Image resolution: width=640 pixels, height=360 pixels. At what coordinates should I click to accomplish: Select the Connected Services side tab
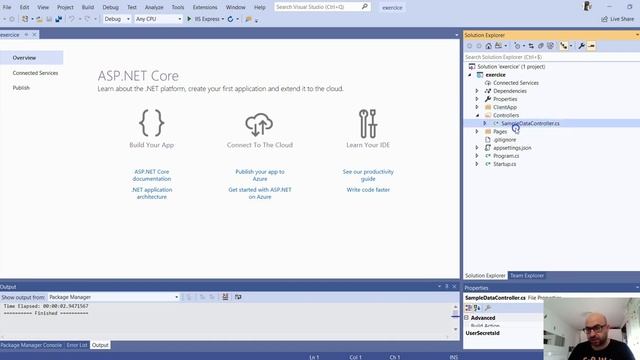[x=35, y=73]
